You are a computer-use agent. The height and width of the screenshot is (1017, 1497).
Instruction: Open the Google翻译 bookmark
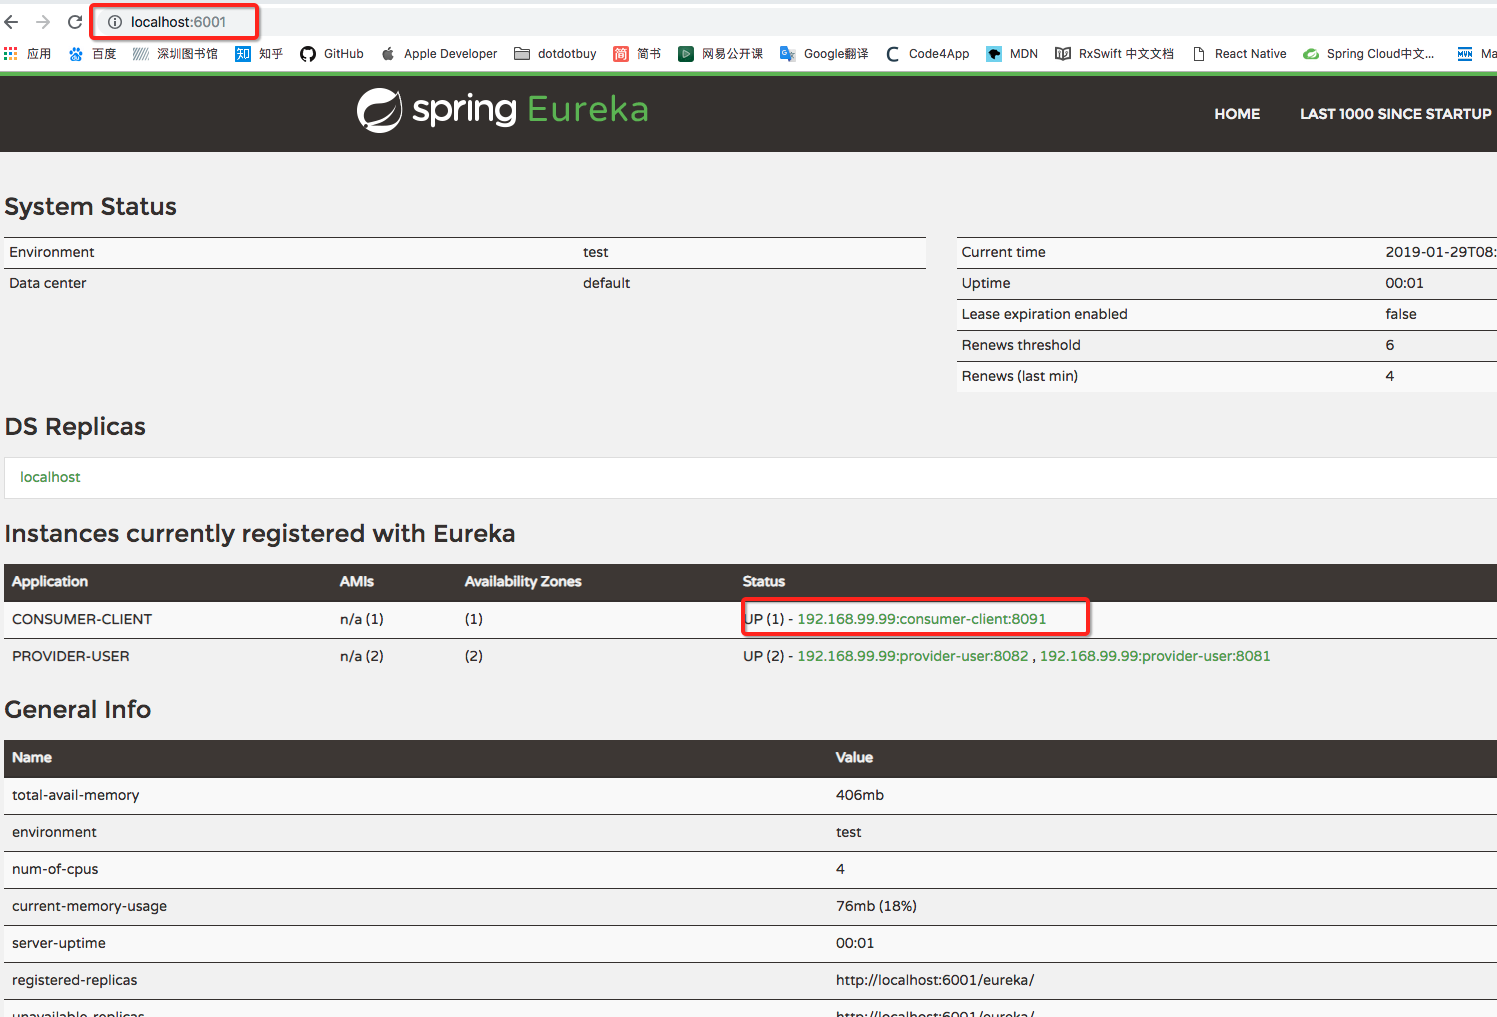tap(824, 54)
